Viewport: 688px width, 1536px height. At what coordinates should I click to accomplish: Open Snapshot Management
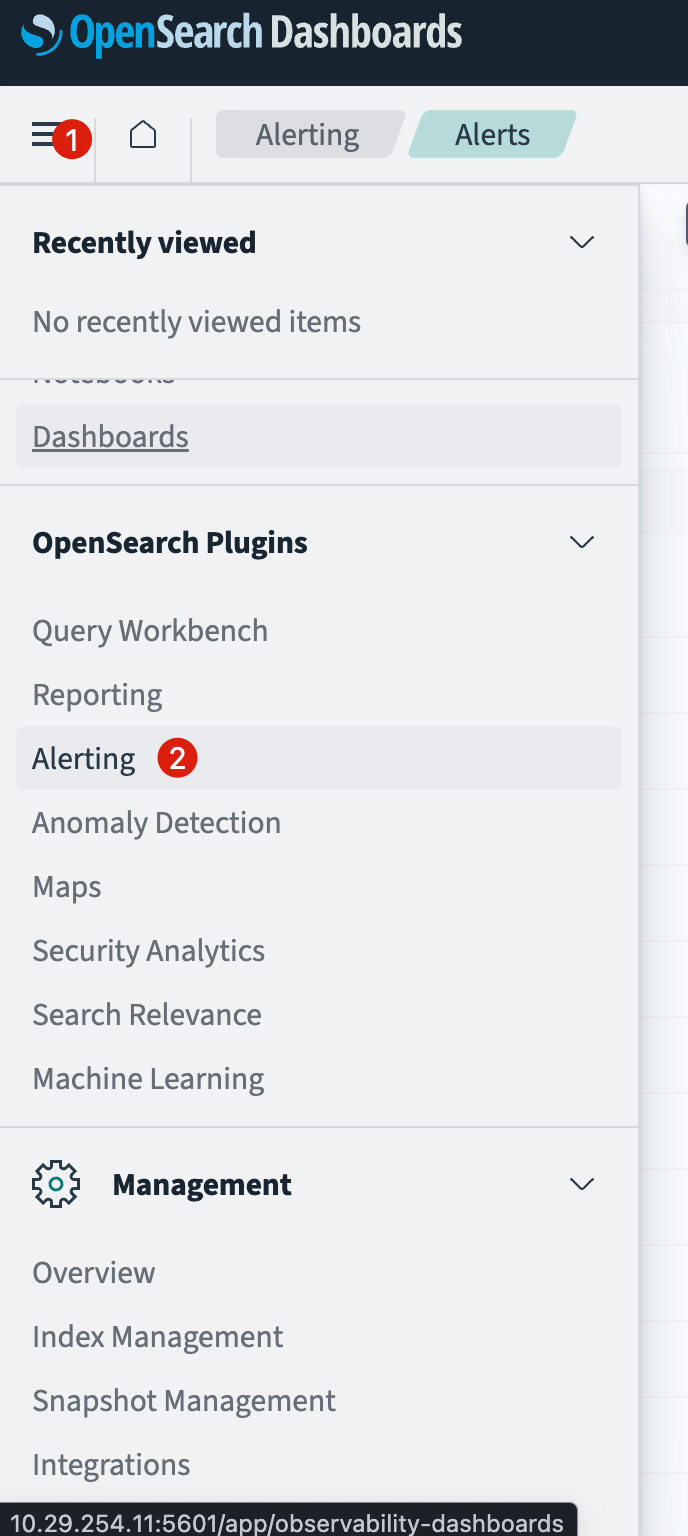pos(184,1401)
